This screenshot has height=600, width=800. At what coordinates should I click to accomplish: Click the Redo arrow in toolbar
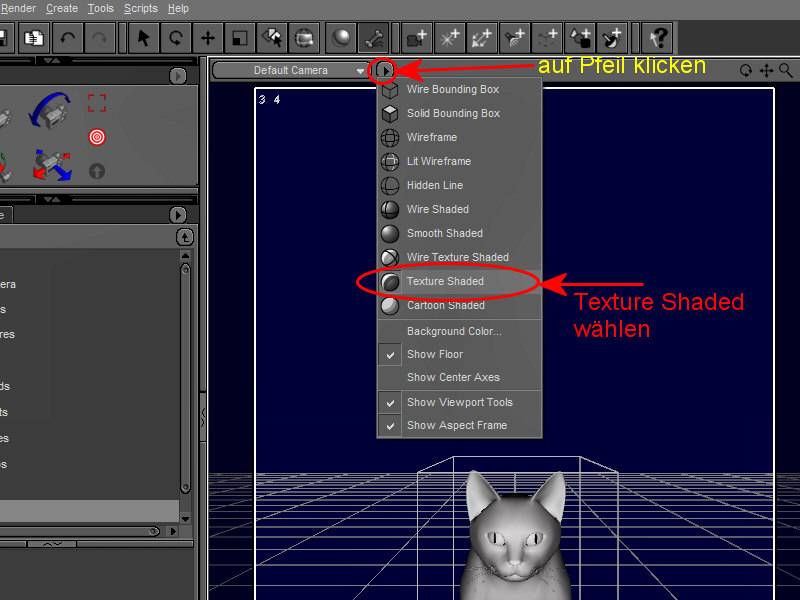[x=99, y=38]
